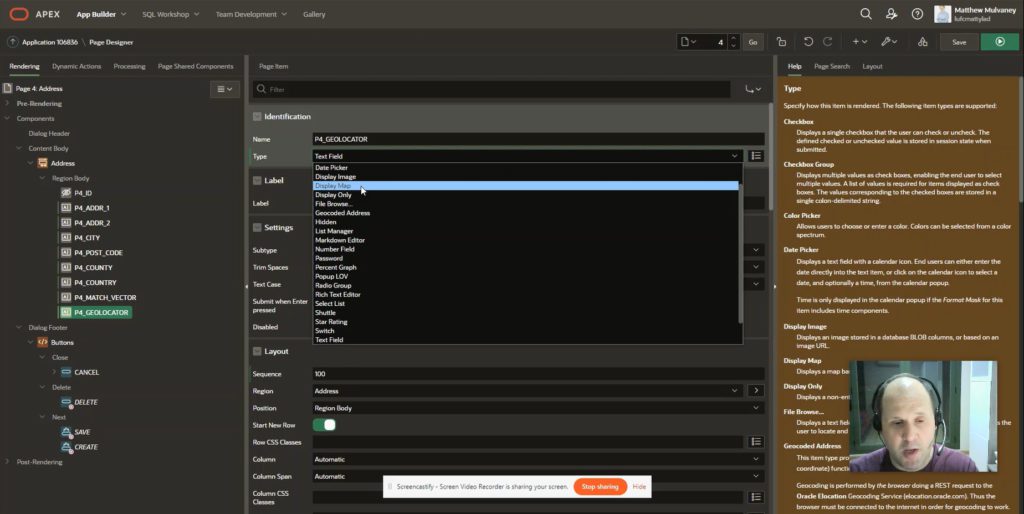Viewport: 1024px width, 514px height.
Task: Open the Region dropdown showing Address
Action: (x=528, y=391)
